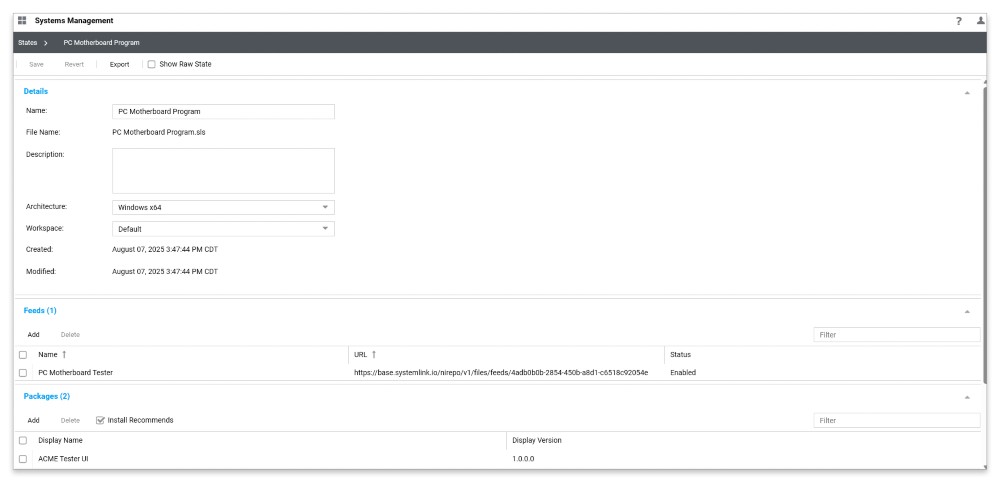This screenshot has width=1000, height=483.
Task: Click the Modified date value
Action: click(165, 271)
